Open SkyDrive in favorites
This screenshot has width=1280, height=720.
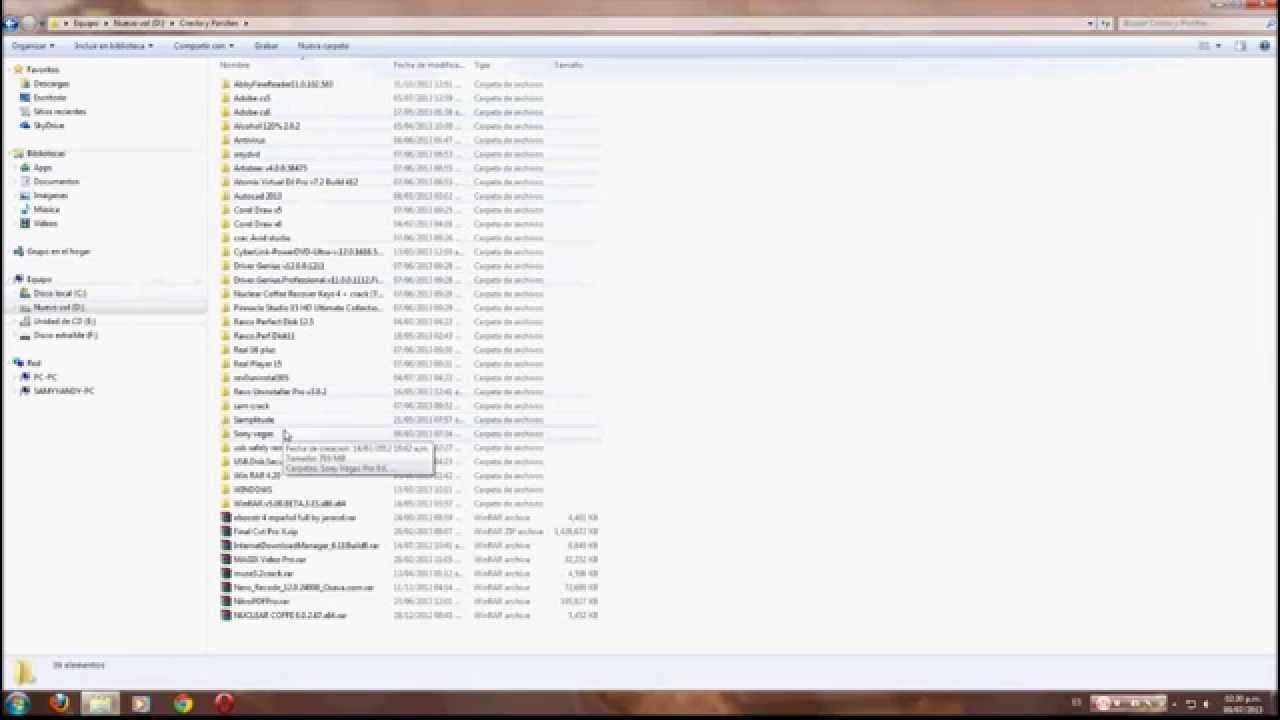tap(47, 126)
